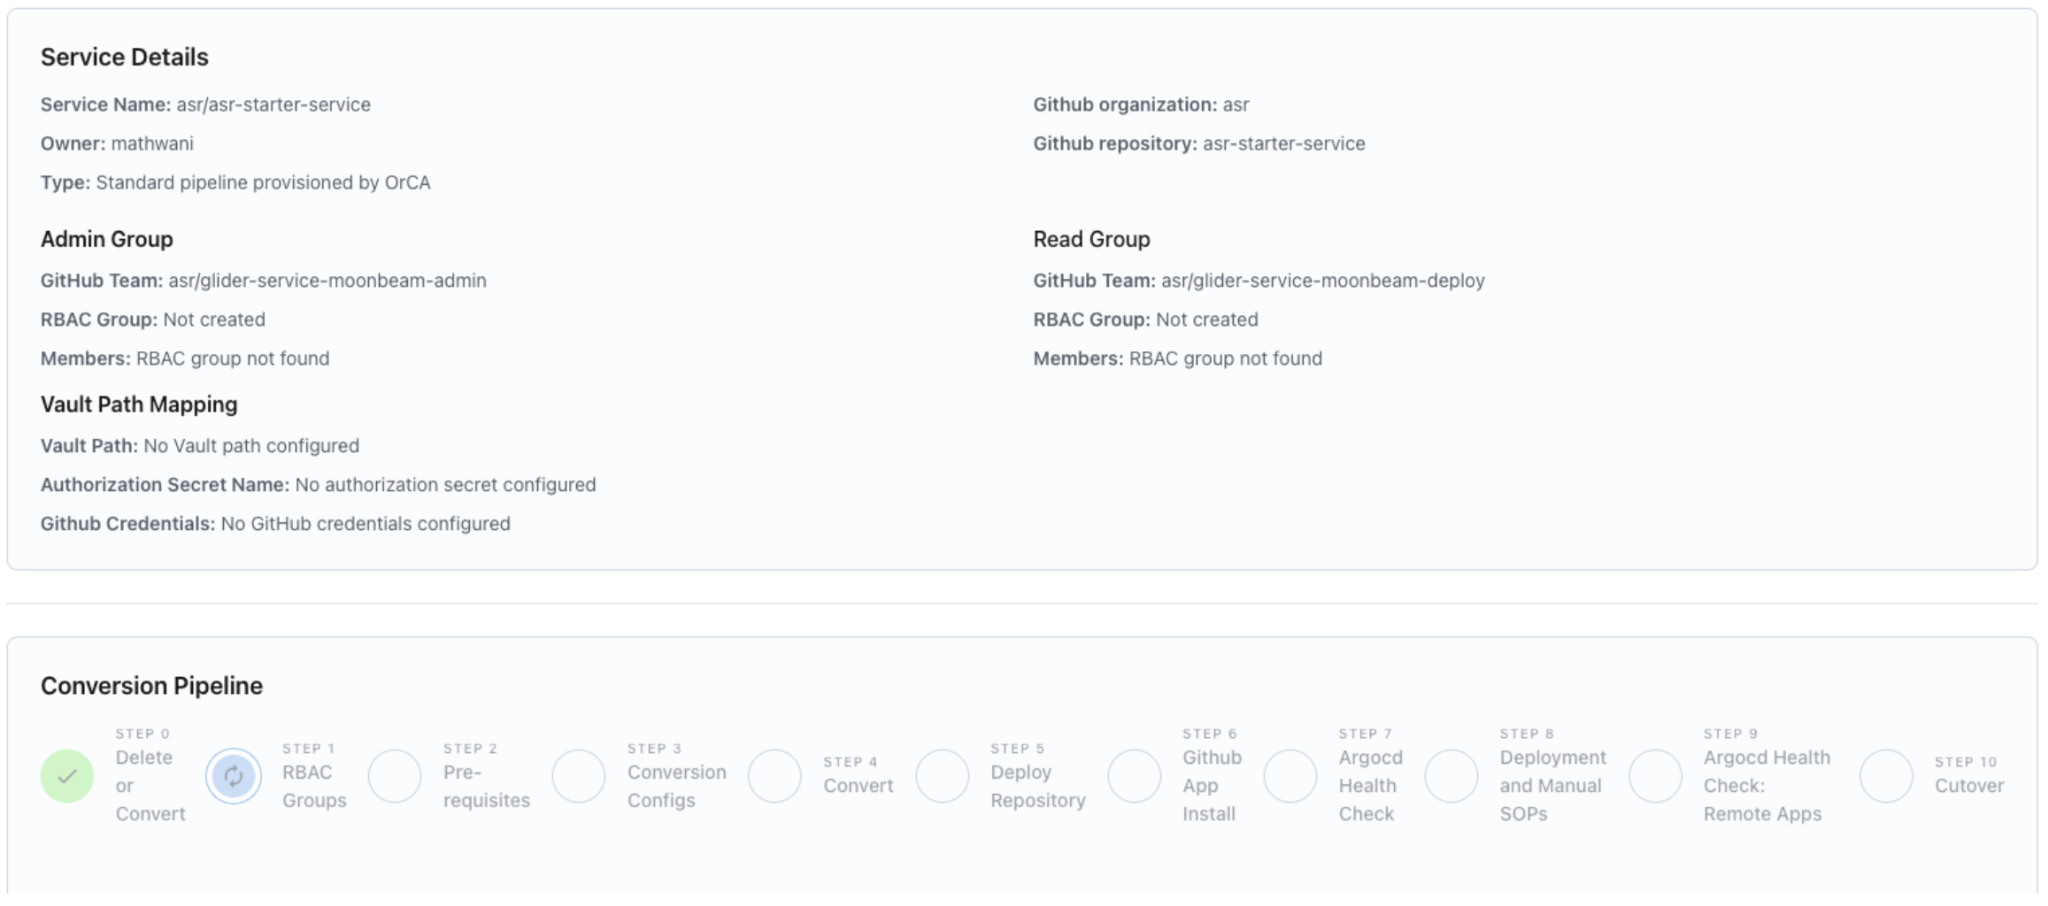Screen dimensions: 2048x906
Task: Click the Conversion Pipeline heading
Action: (x=152, y=686)
